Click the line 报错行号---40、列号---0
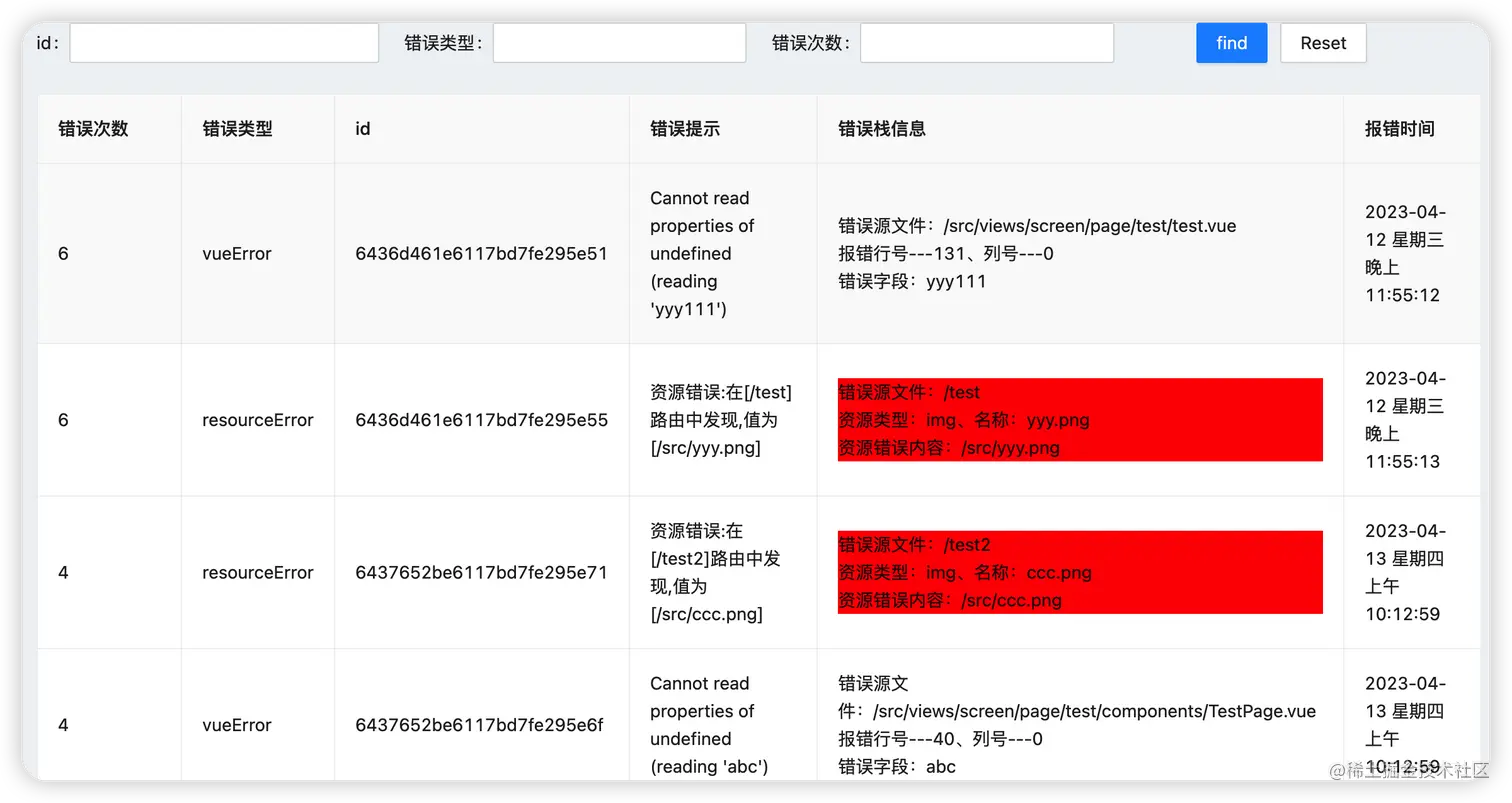1512x803 pixels. tap(940, 739)
